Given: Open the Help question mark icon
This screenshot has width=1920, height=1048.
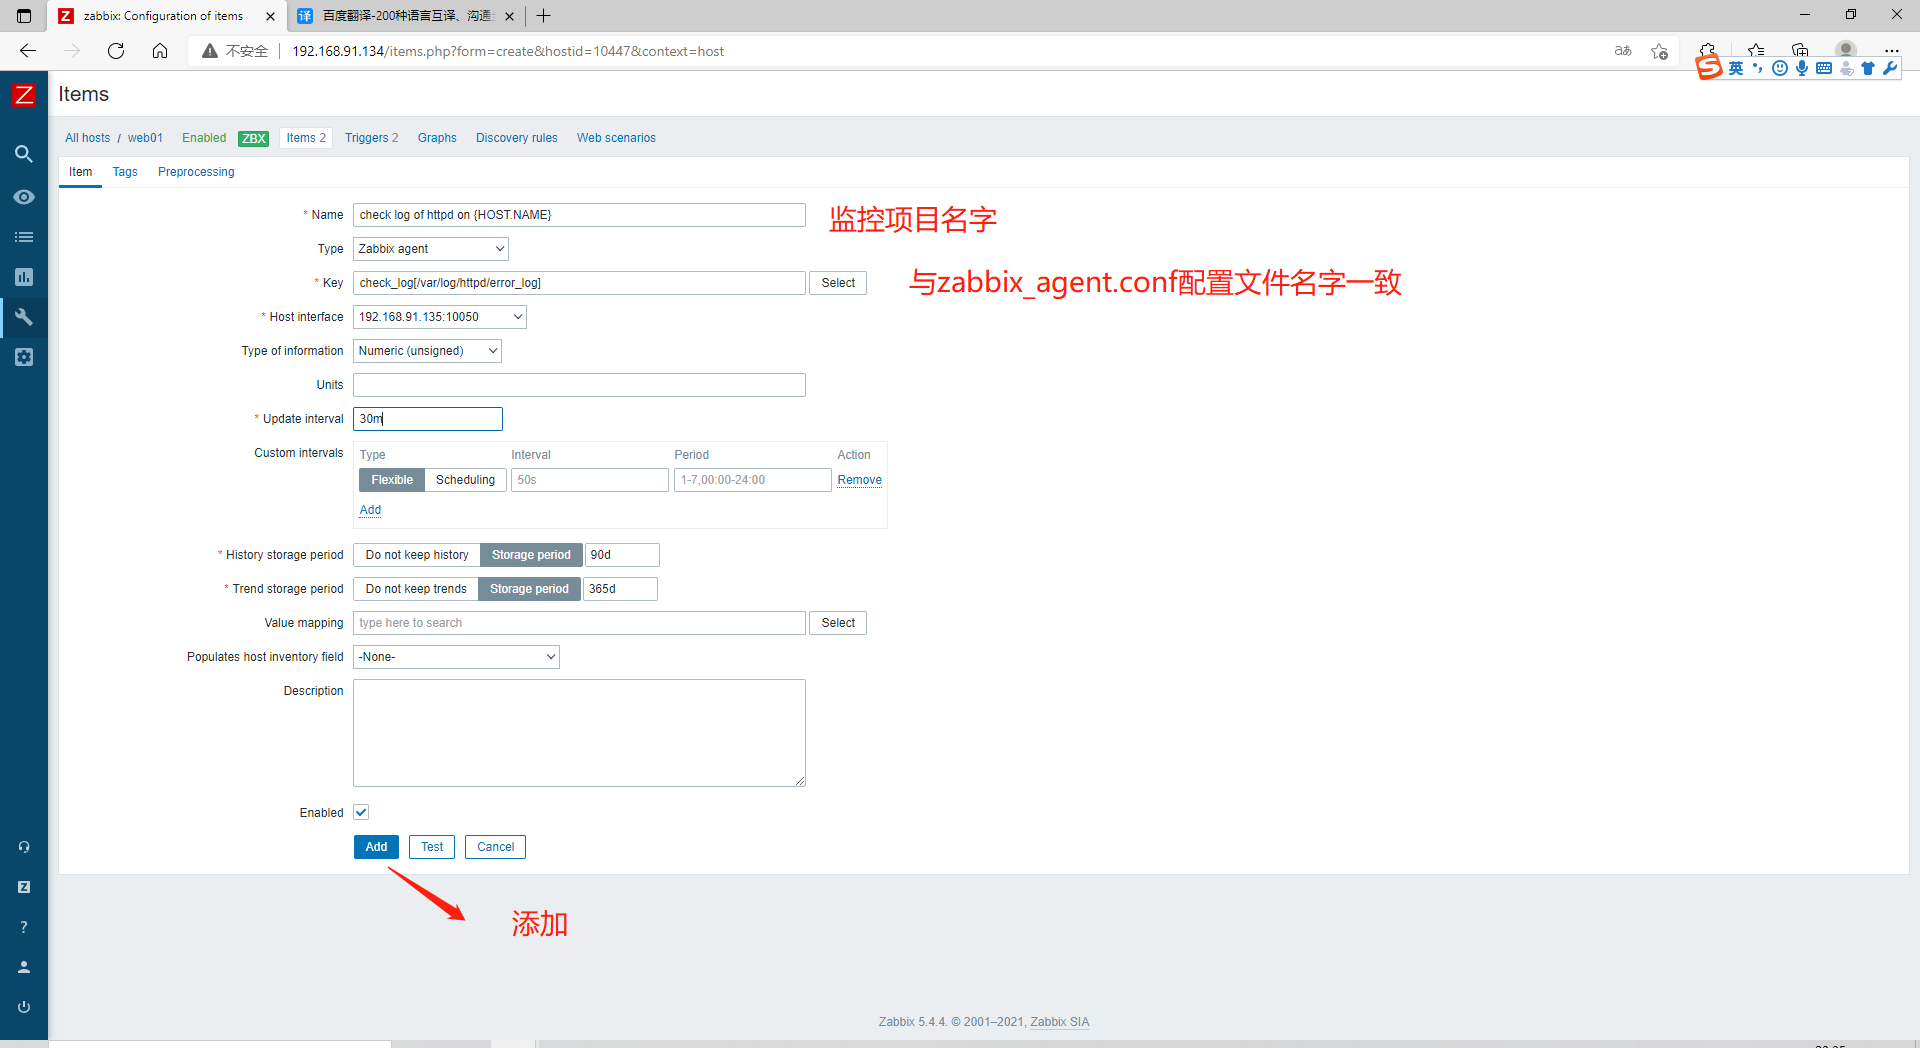Looking at the screenshot, I should (24, 927).
